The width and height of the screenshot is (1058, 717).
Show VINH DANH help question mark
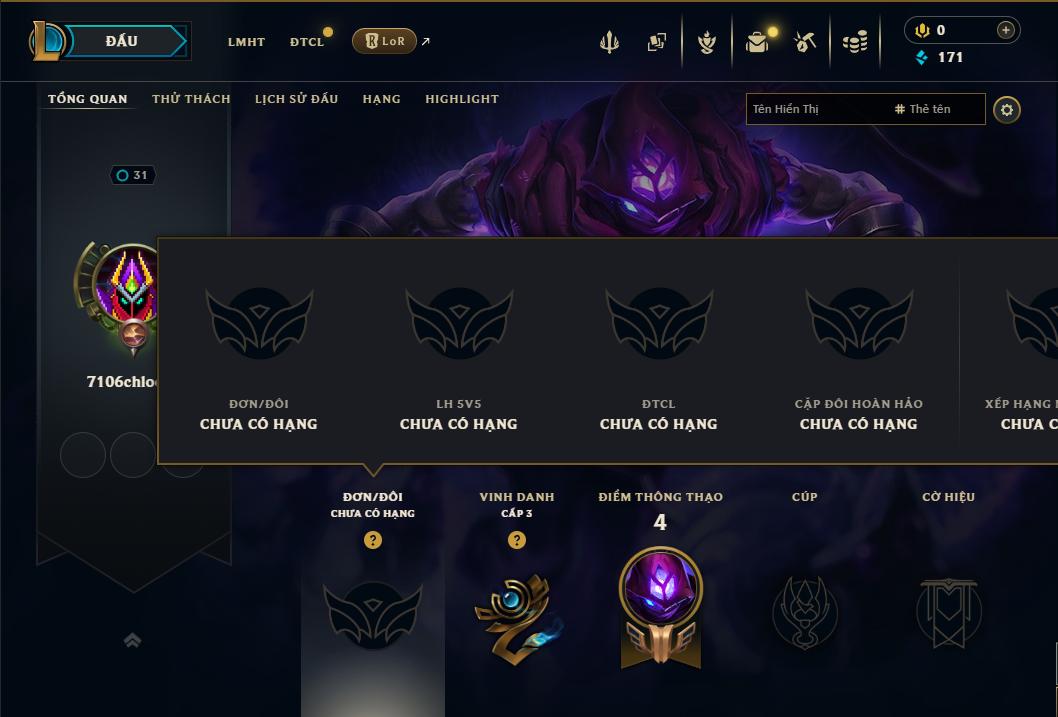(517, 540)
